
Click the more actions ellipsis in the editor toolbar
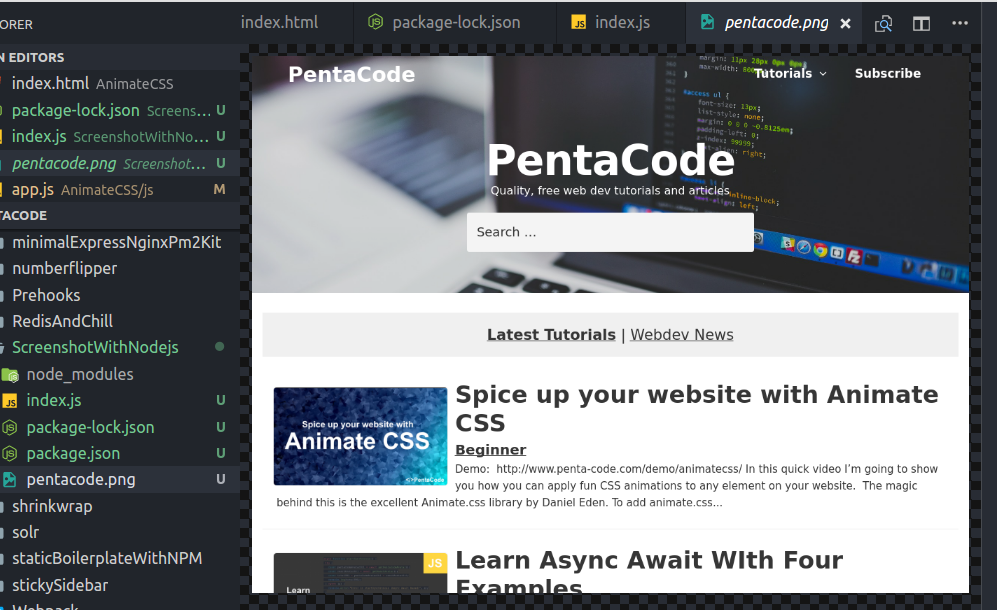959,23
